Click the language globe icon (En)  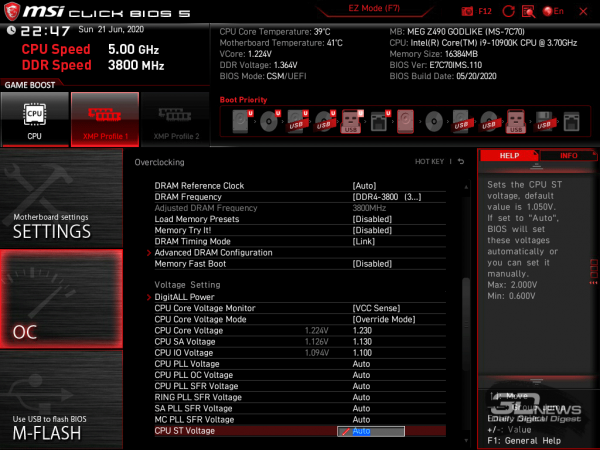coord(549,10)
